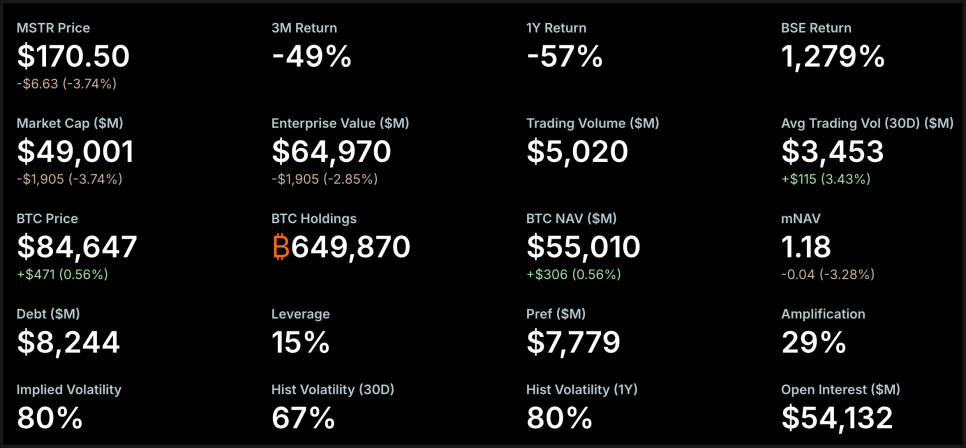The height and width of the screenshot is (448, 966).
Task: Click the mNAV value 1.18
Action: 806,247
